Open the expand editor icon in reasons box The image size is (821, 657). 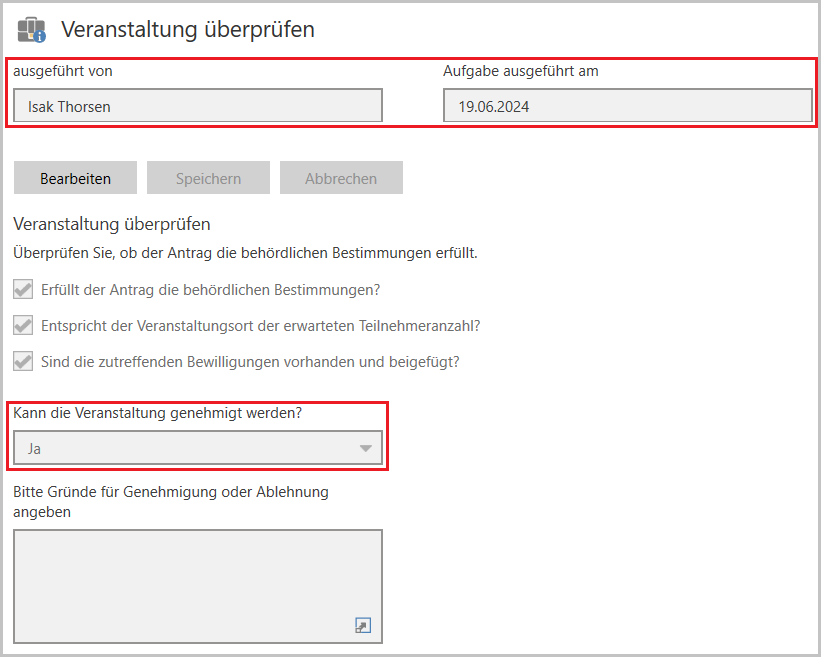coord(363,625)
